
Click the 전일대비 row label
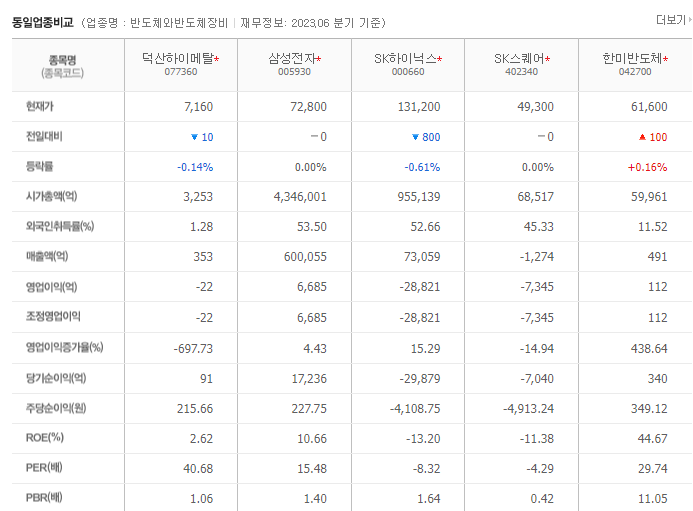pyautogui.click(x=44, y=137)
